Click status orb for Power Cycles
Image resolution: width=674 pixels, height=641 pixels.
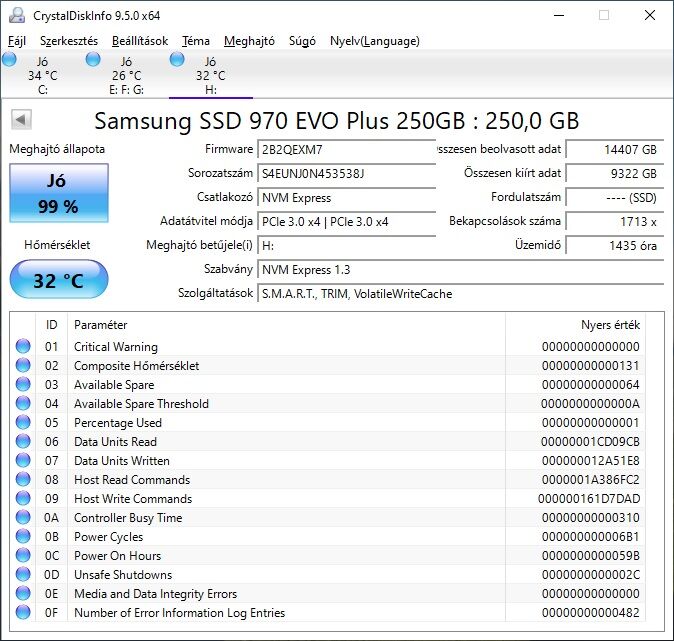click(23, 536)
